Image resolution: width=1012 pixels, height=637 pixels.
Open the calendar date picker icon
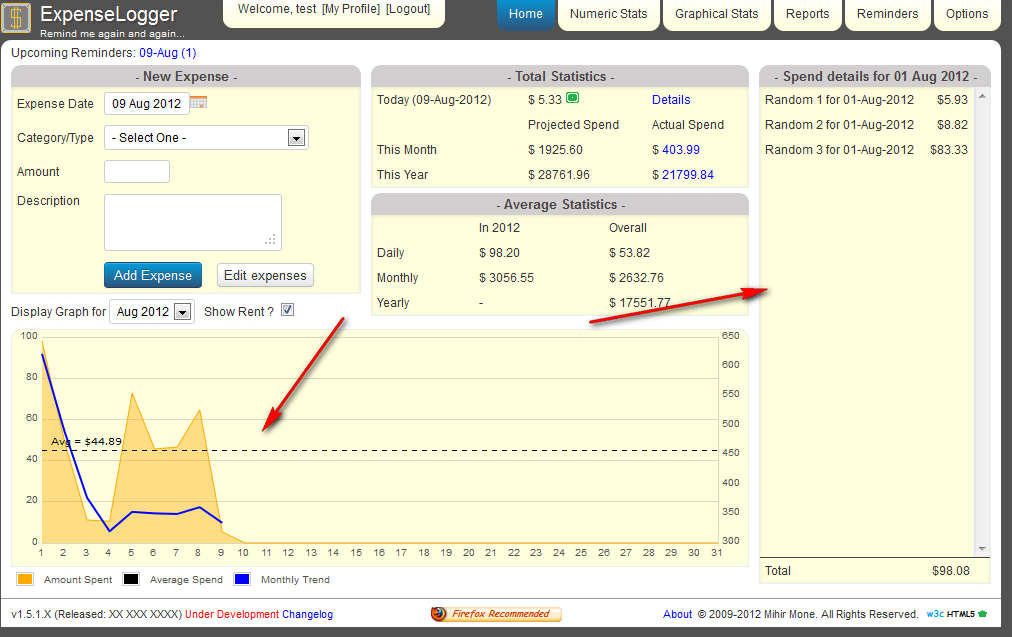(x=198, y=103)
